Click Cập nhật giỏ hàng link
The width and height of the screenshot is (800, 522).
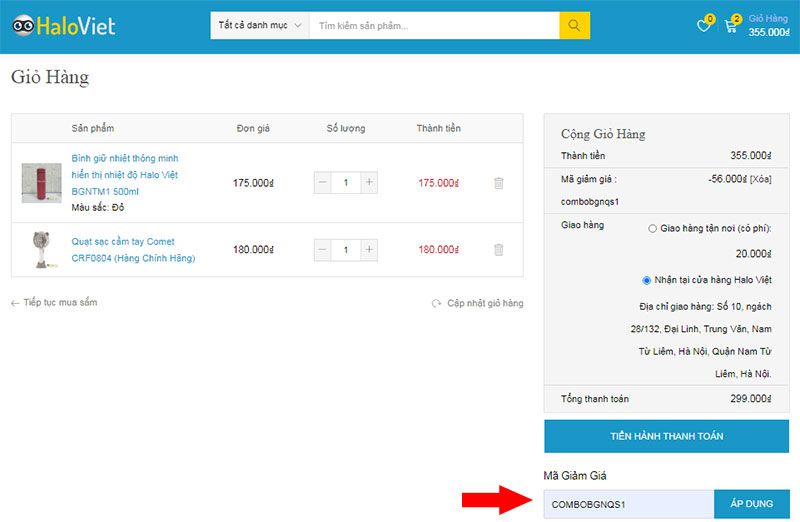[485, 303]
